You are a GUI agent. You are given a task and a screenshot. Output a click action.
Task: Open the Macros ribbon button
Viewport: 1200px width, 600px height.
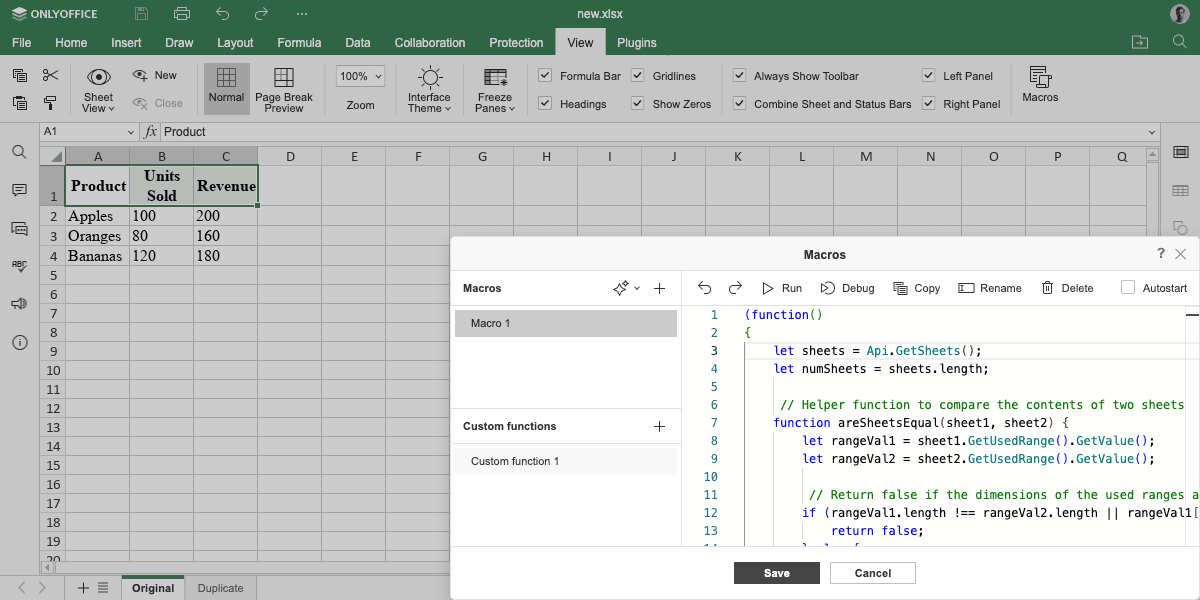click(x=1040, y=86)
